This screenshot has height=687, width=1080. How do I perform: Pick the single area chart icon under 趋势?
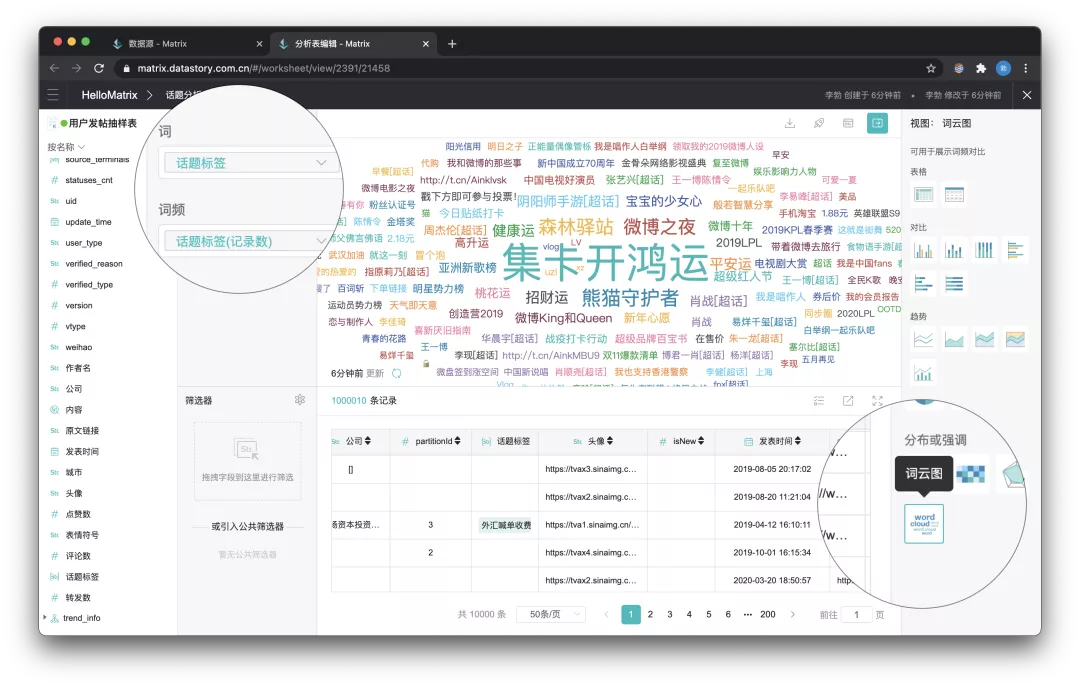click(954, 339)
